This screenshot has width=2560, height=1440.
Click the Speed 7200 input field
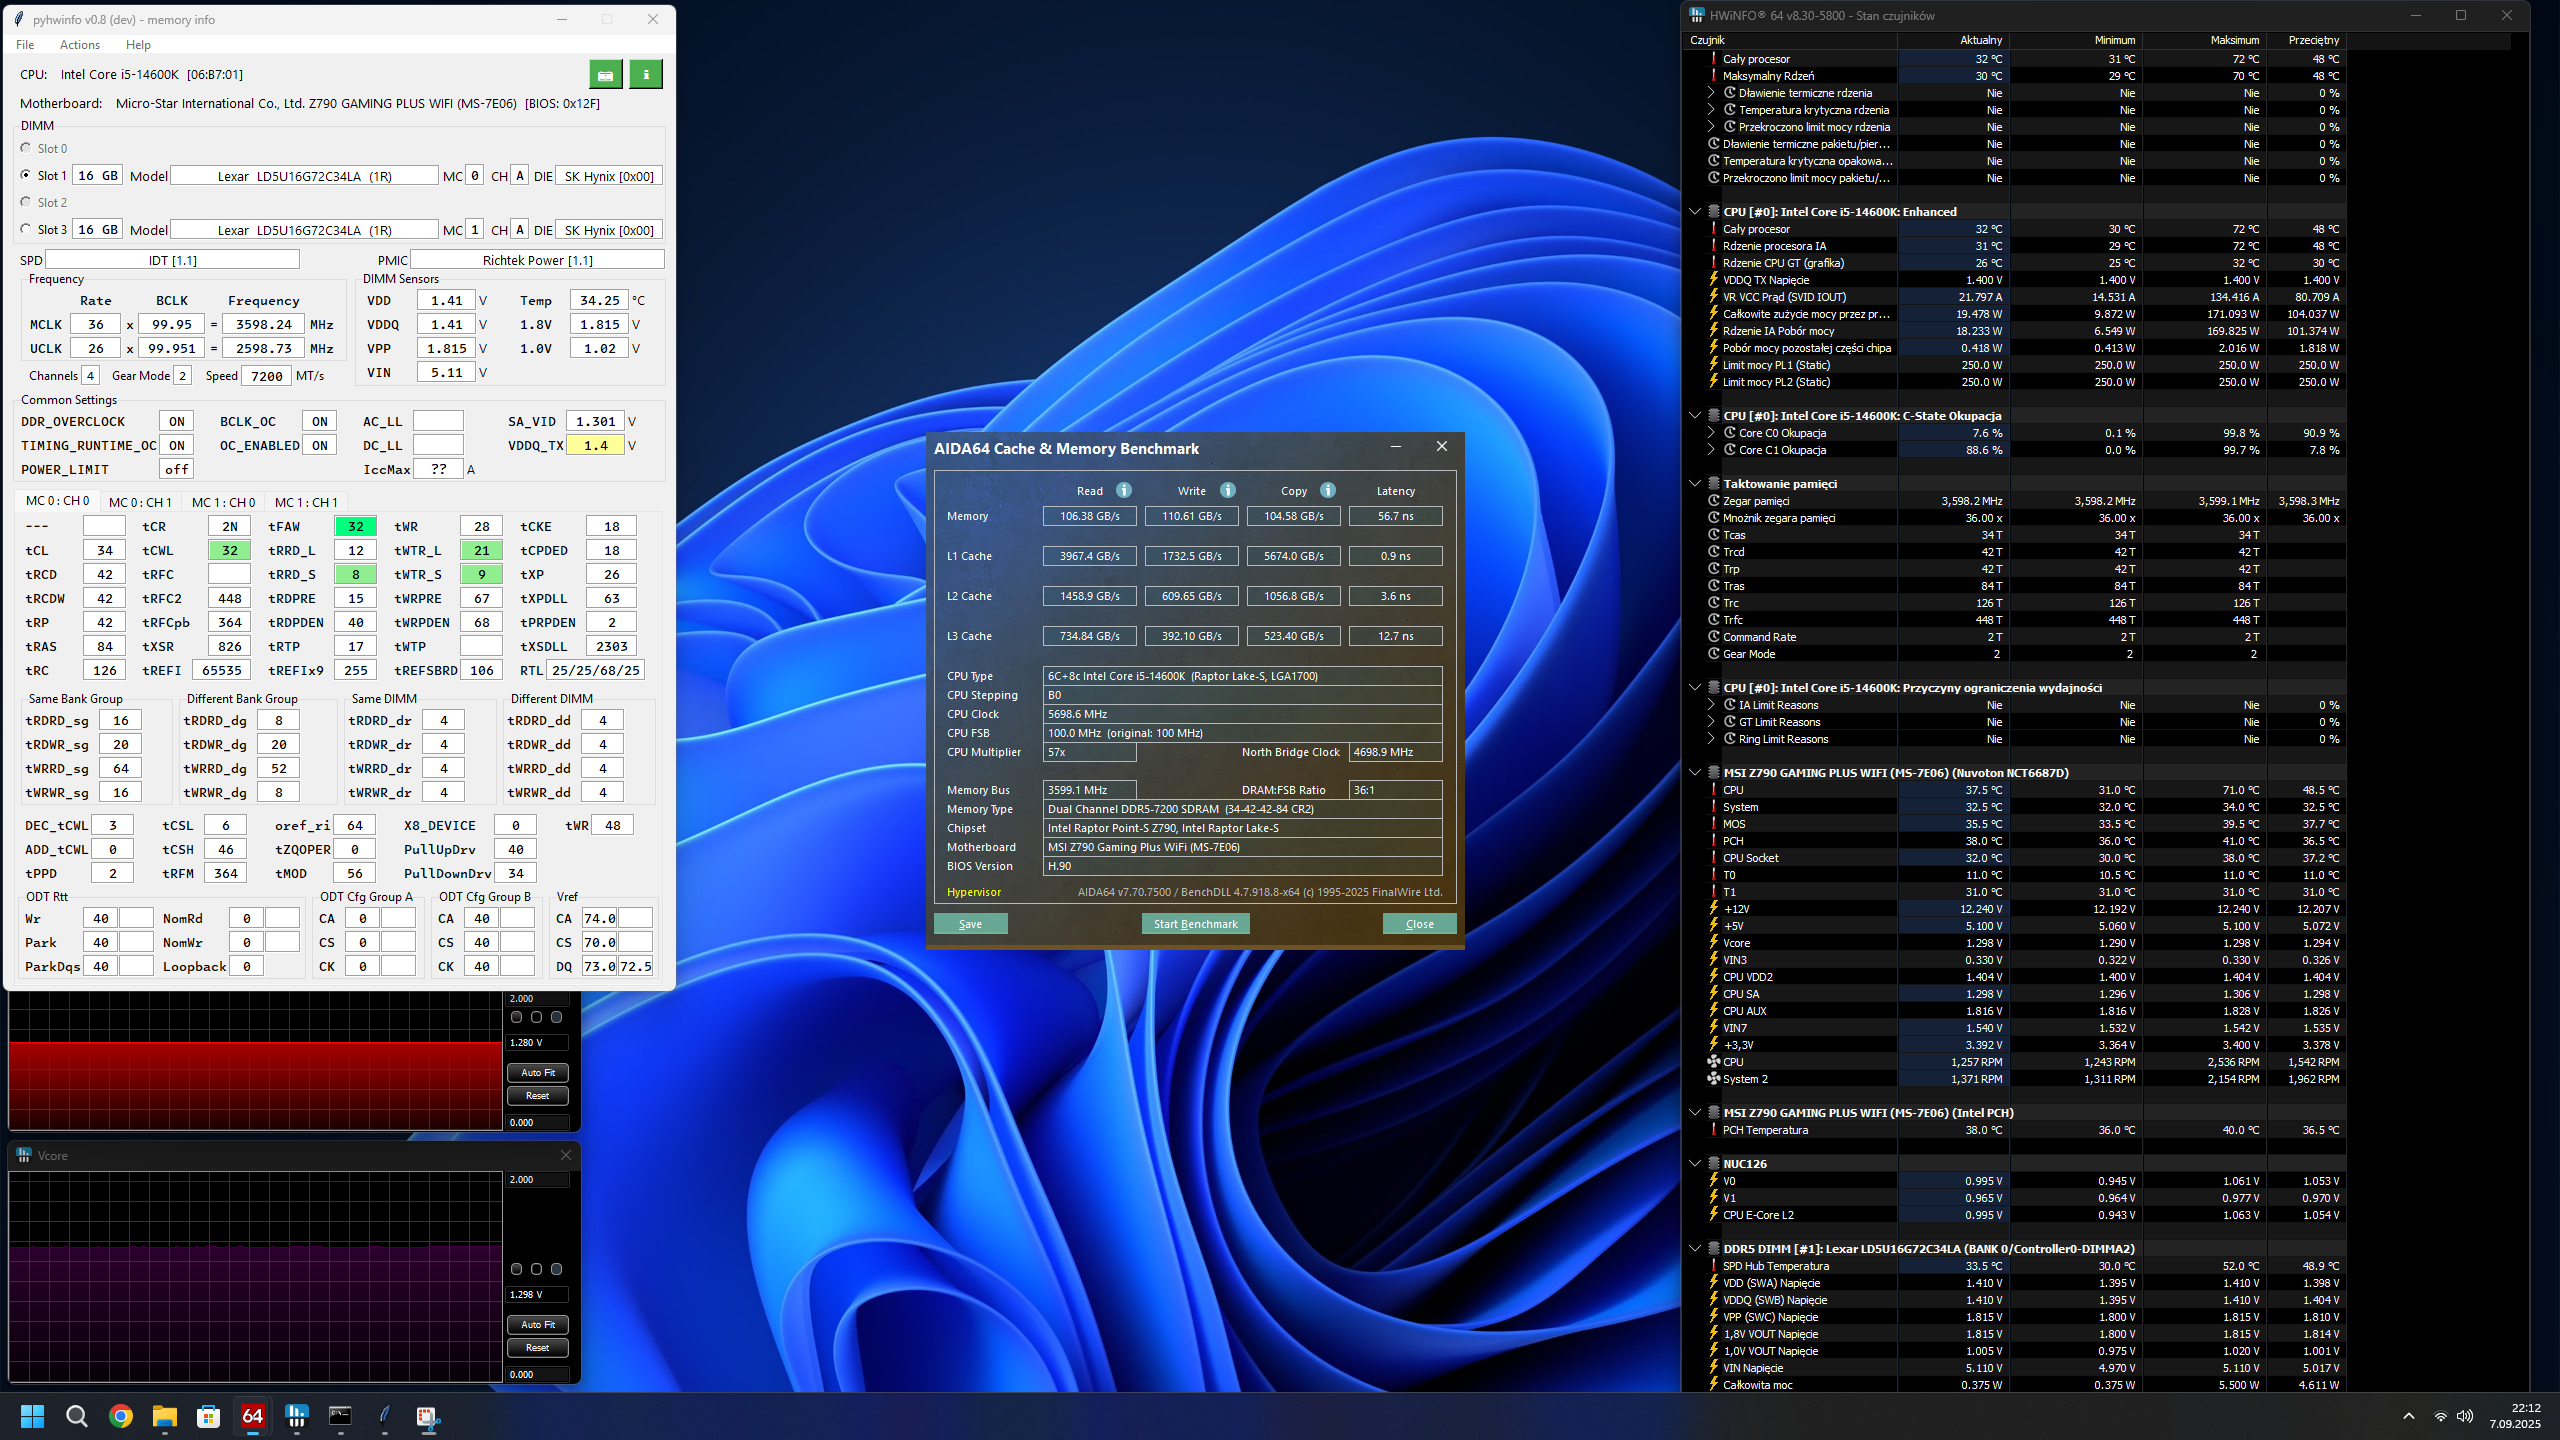tap(266, 376)
